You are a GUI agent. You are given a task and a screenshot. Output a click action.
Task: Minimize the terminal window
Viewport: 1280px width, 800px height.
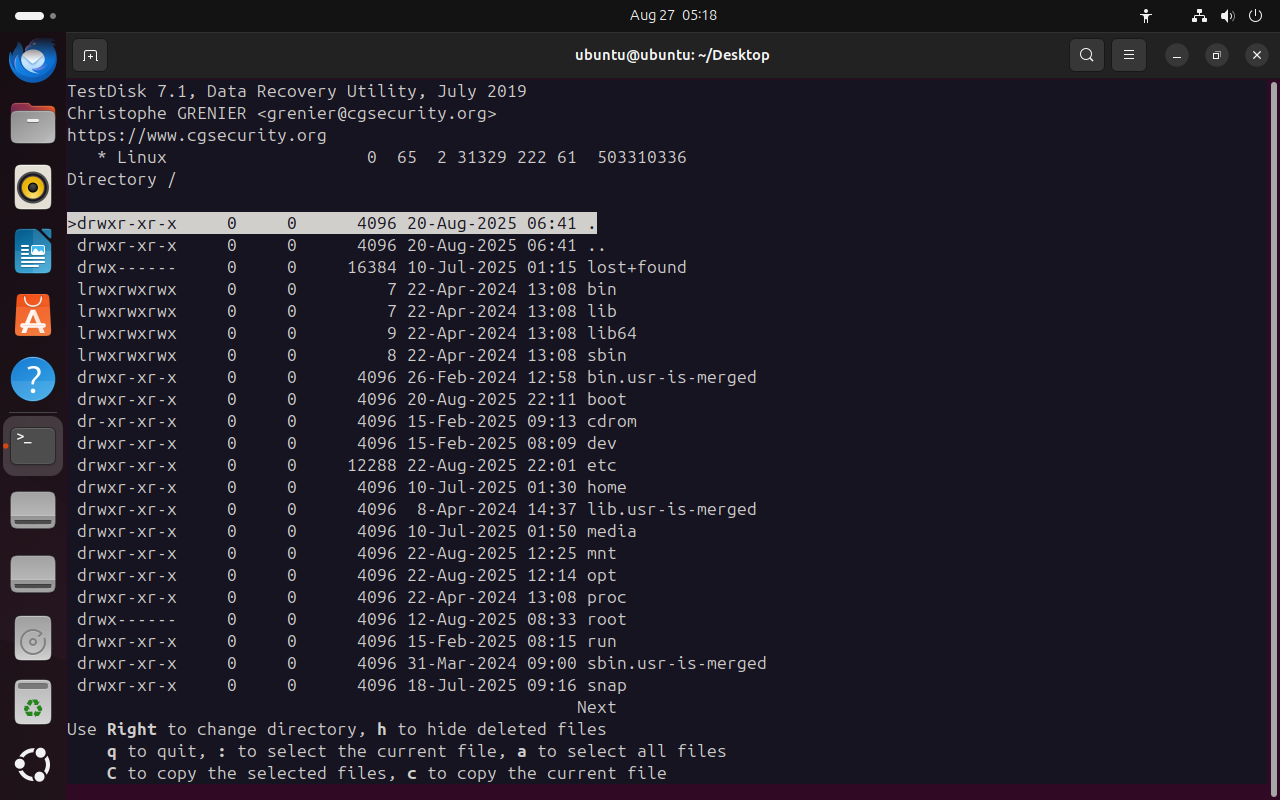pyautogui.click(x=1176, y=55)
